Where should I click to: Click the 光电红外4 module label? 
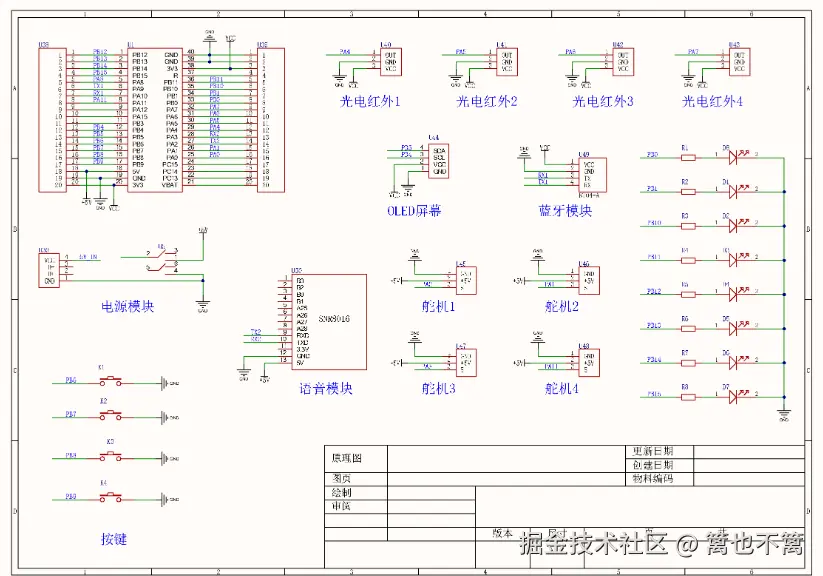(x=712, y=101)
